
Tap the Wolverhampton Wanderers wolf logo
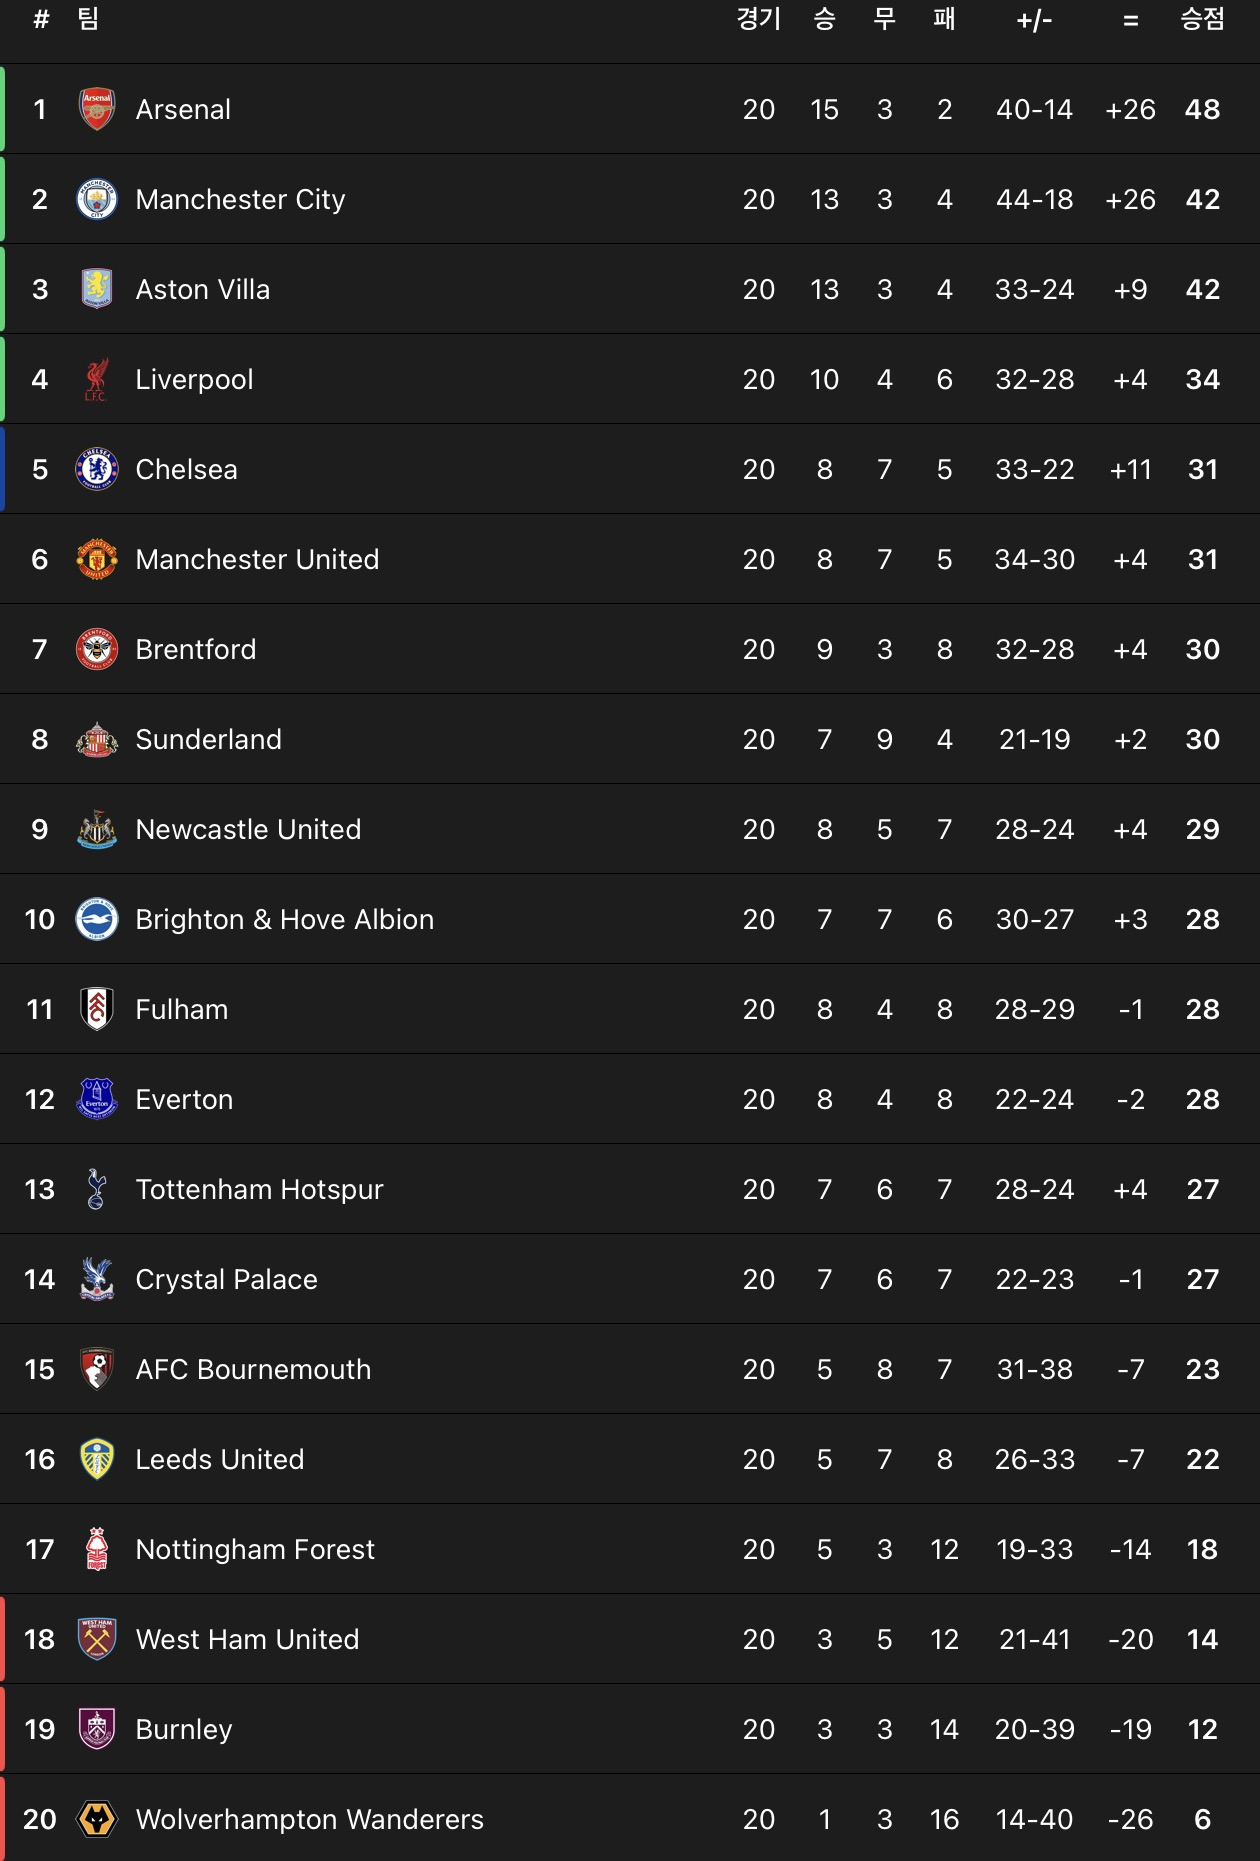[97, 1819]
